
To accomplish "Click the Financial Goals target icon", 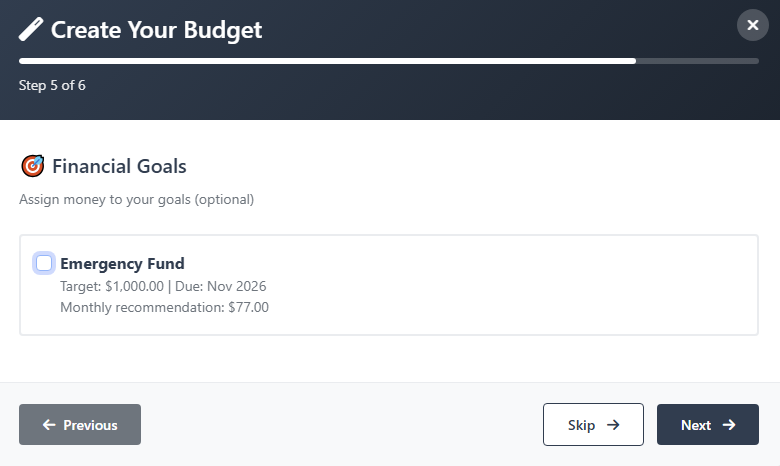I will (x=32, y=166).
